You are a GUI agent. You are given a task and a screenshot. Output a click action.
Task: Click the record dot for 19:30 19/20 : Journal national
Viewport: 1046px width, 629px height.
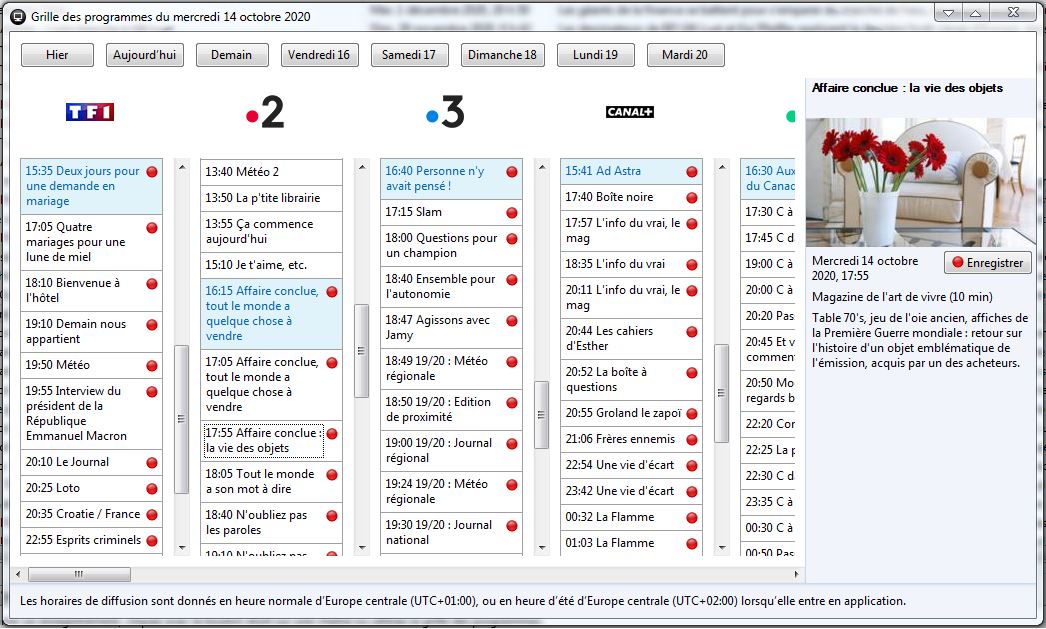pyautogui.click(x=512, y=526)
